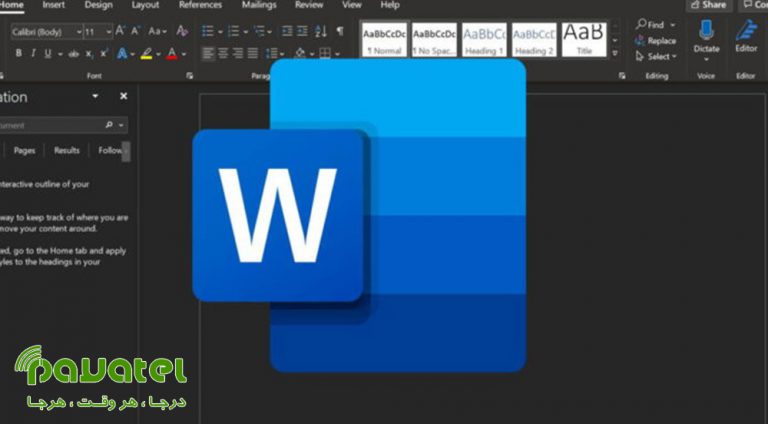Open the Styles pane launcher
The image size is (768, 424).
(x=622, y=76)
